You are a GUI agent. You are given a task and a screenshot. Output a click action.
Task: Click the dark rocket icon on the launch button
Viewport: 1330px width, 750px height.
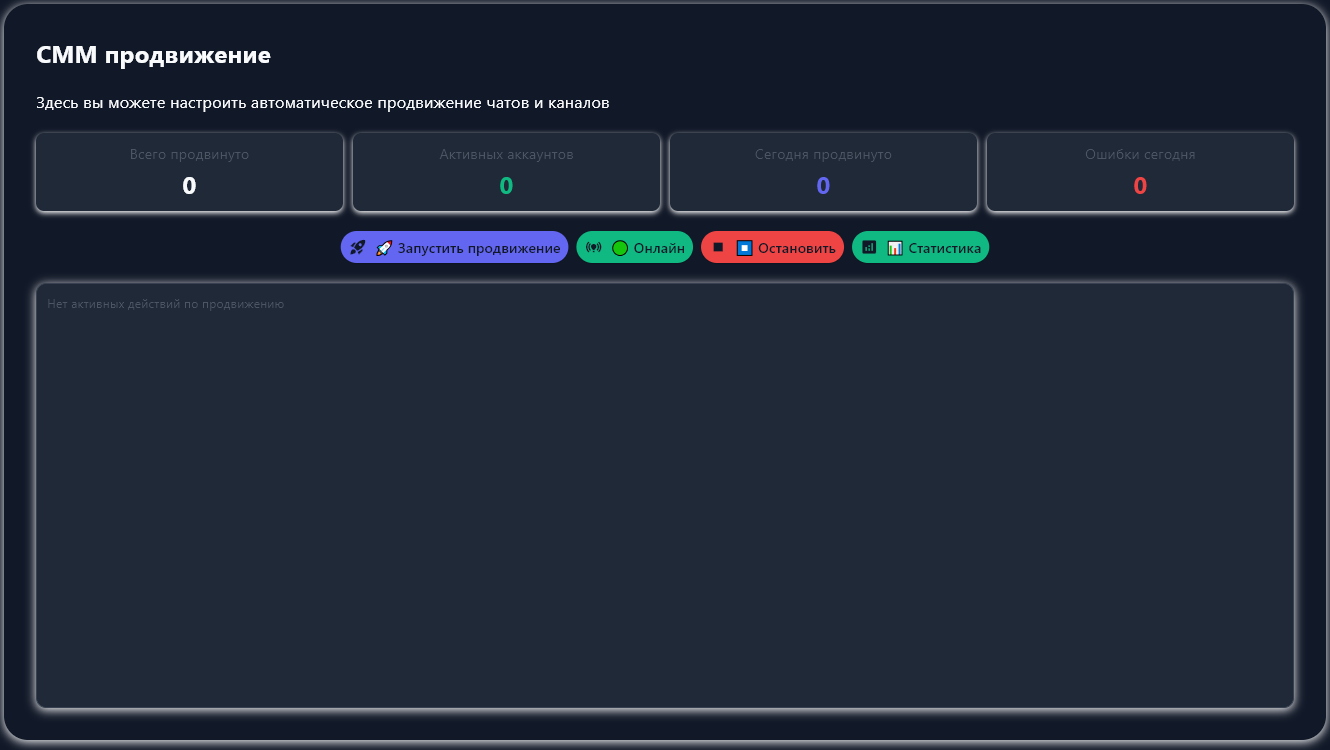pyautogui.click(x=358, y=247)
